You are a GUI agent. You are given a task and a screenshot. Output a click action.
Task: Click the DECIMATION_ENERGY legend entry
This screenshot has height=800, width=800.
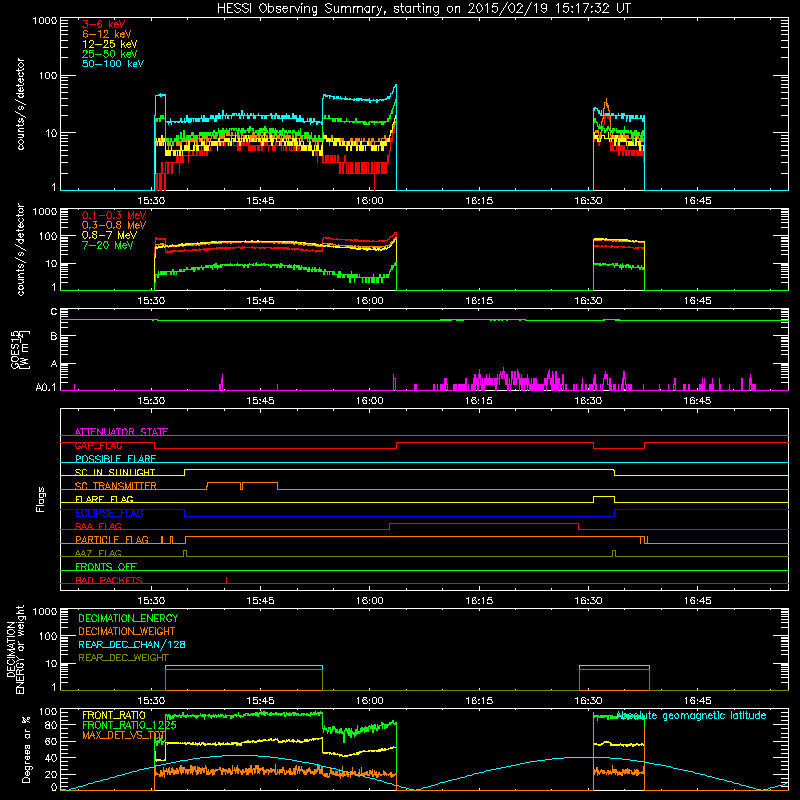128,618
